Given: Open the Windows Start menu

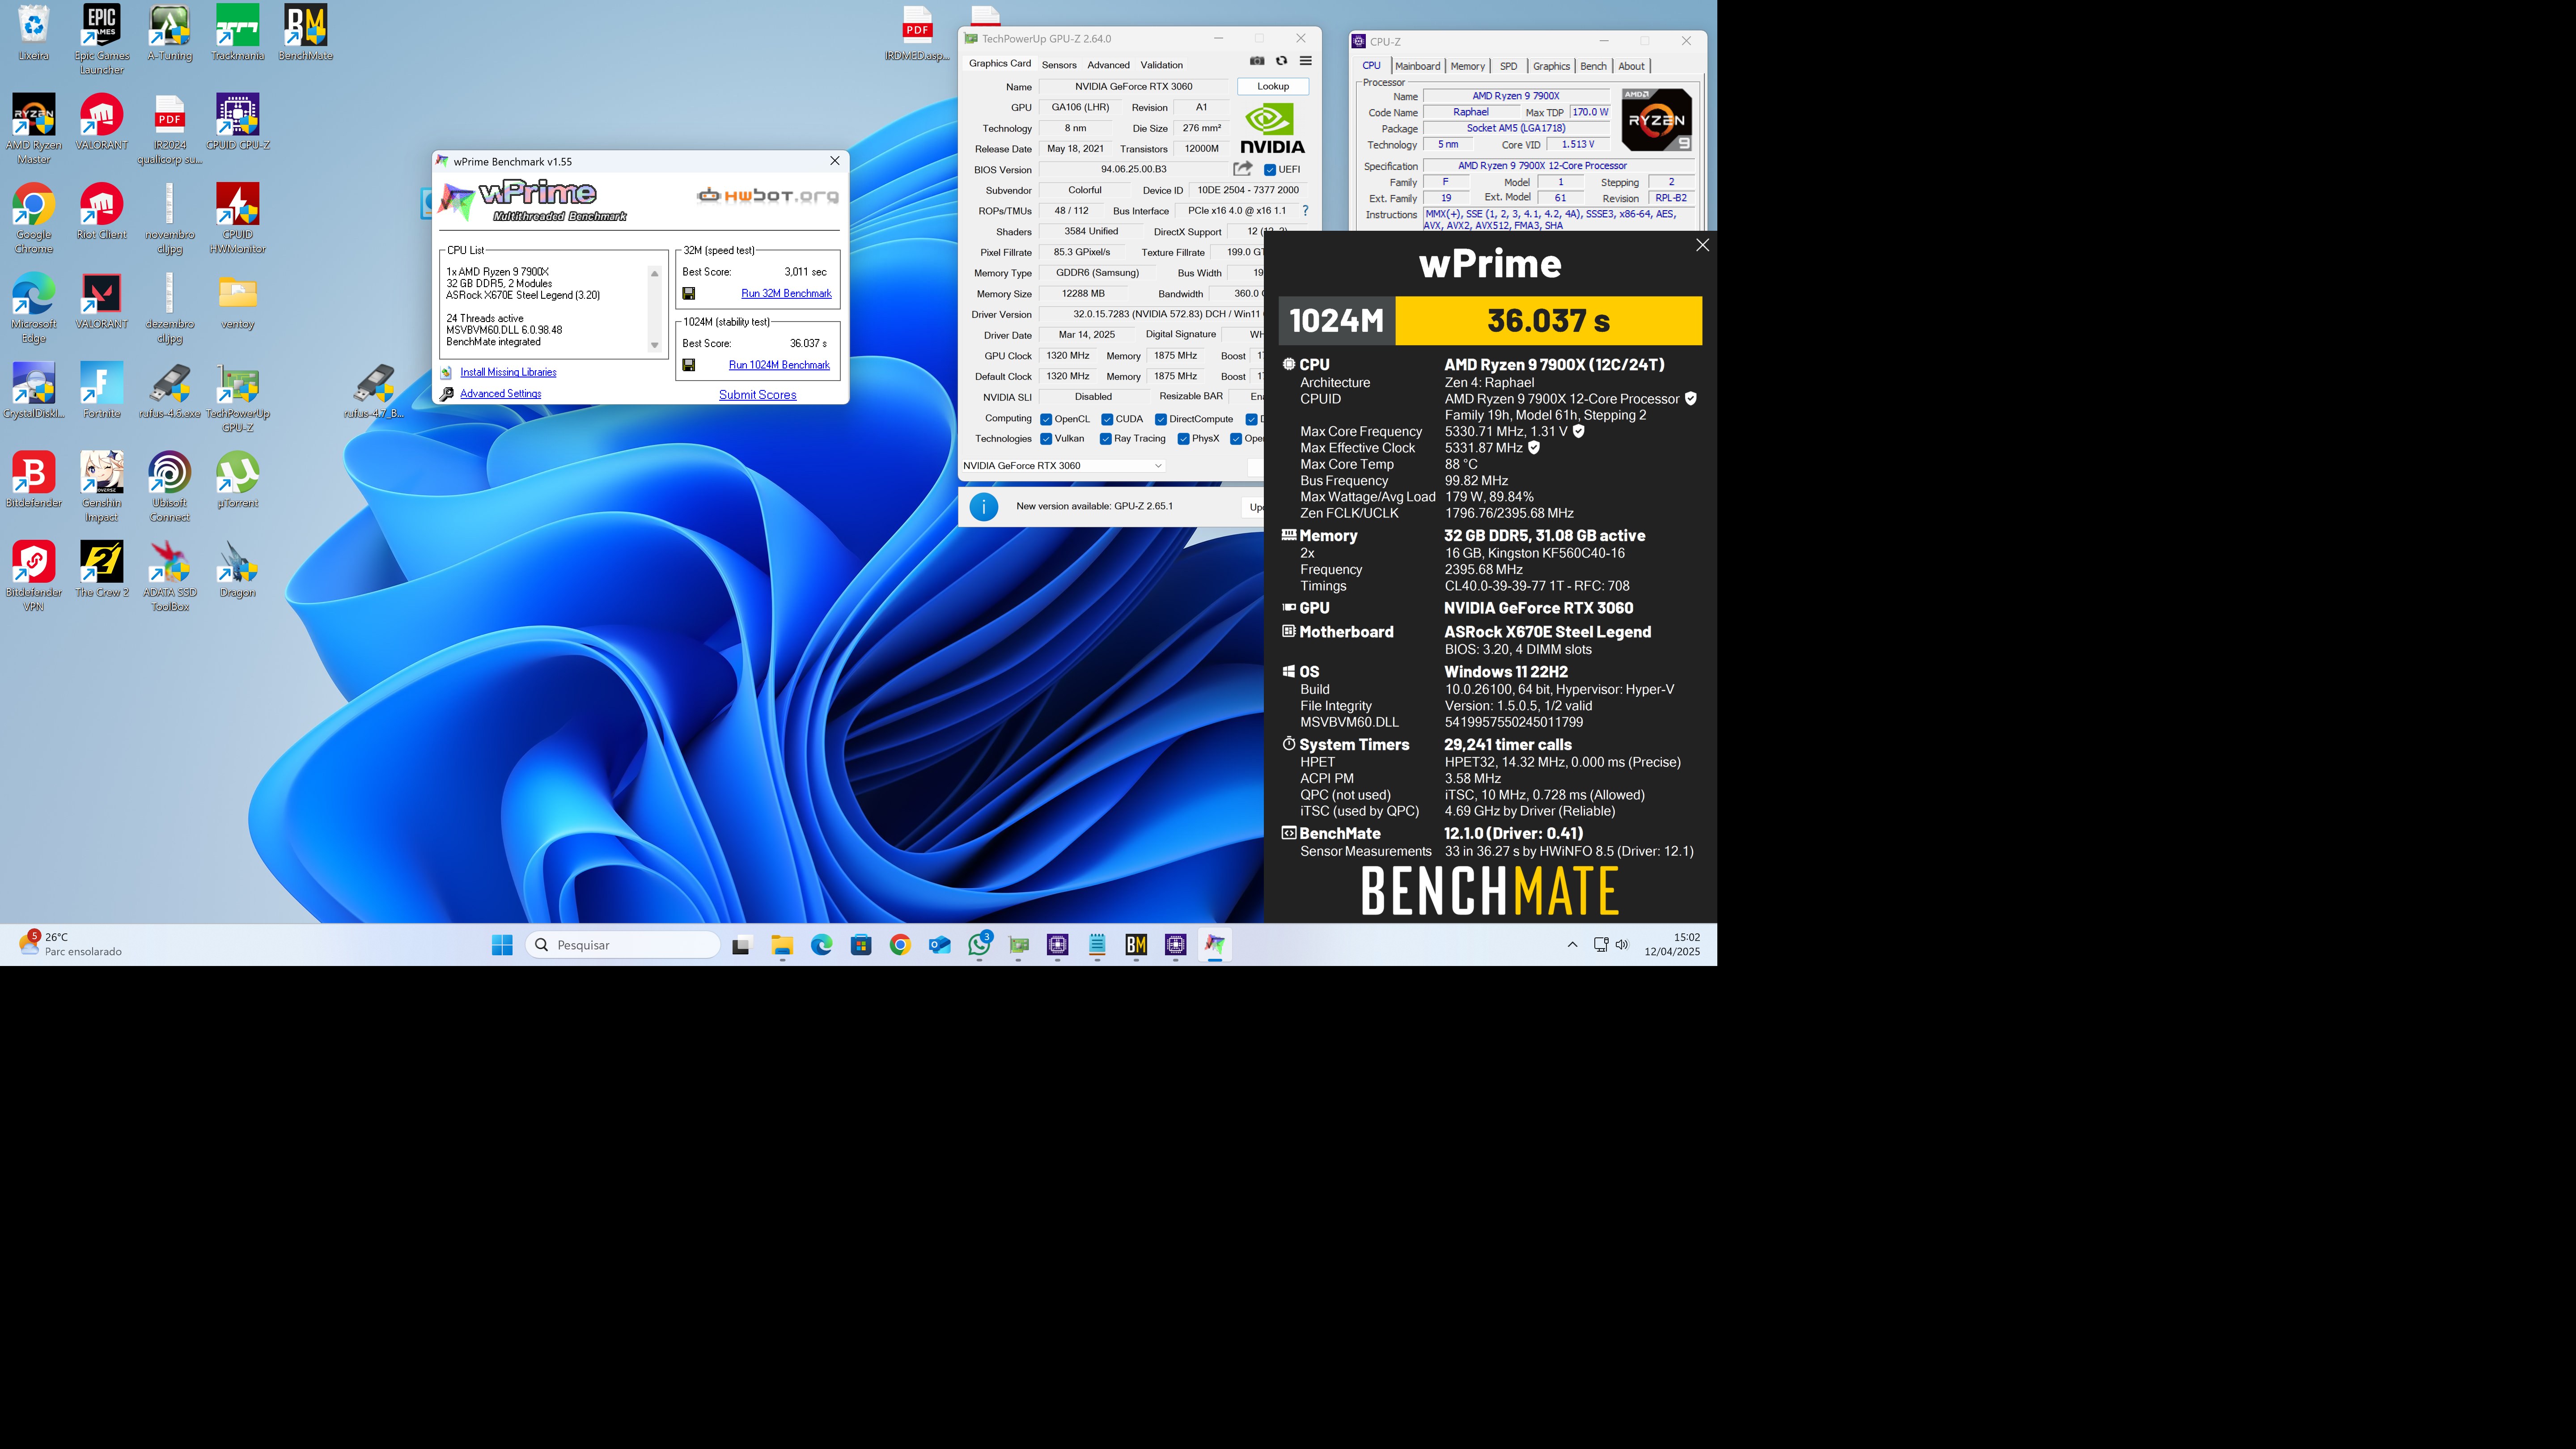Looking at the screenshot, I should point(502,944).
